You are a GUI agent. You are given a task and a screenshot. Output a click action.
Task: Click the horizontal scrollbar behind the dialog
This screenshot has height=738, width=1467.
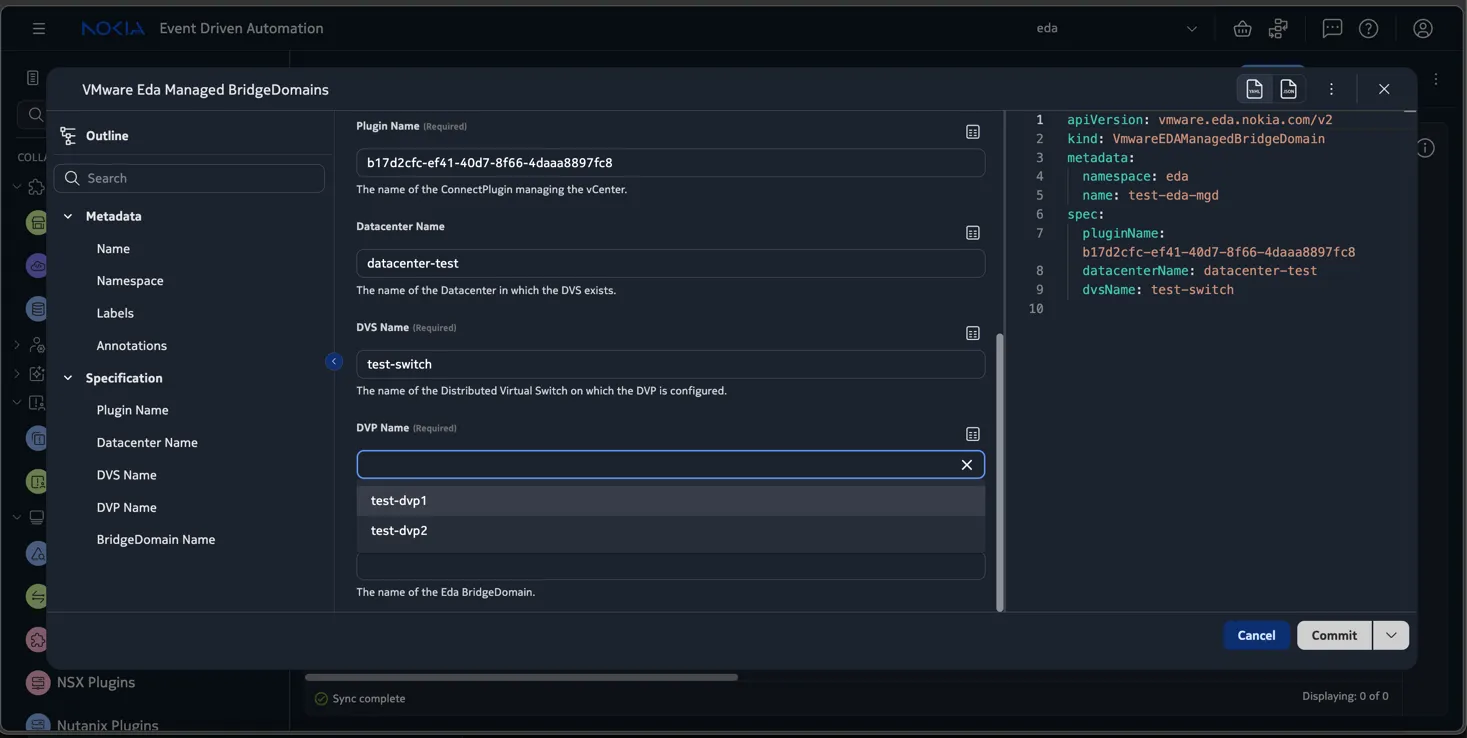point(521,677)
